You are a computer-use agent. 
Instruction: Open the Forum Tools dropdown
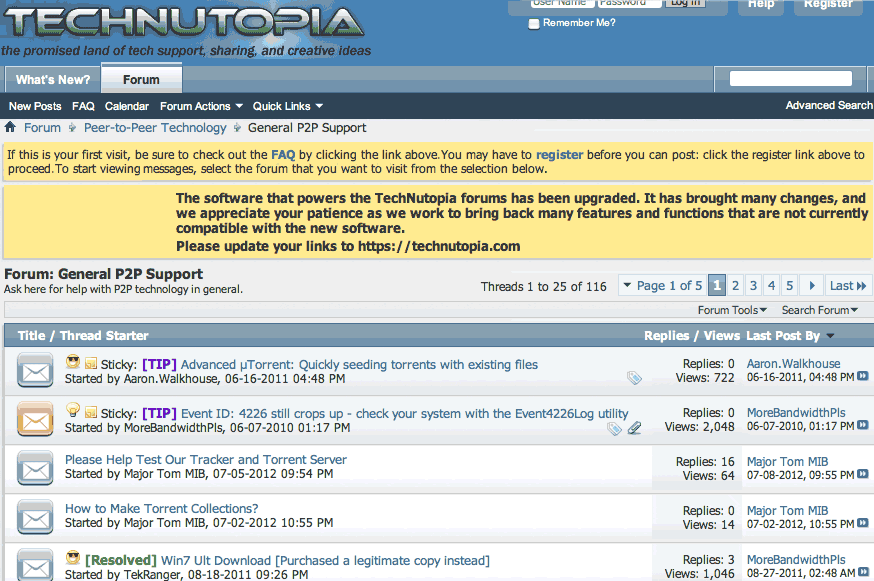[x=732, y=310]
